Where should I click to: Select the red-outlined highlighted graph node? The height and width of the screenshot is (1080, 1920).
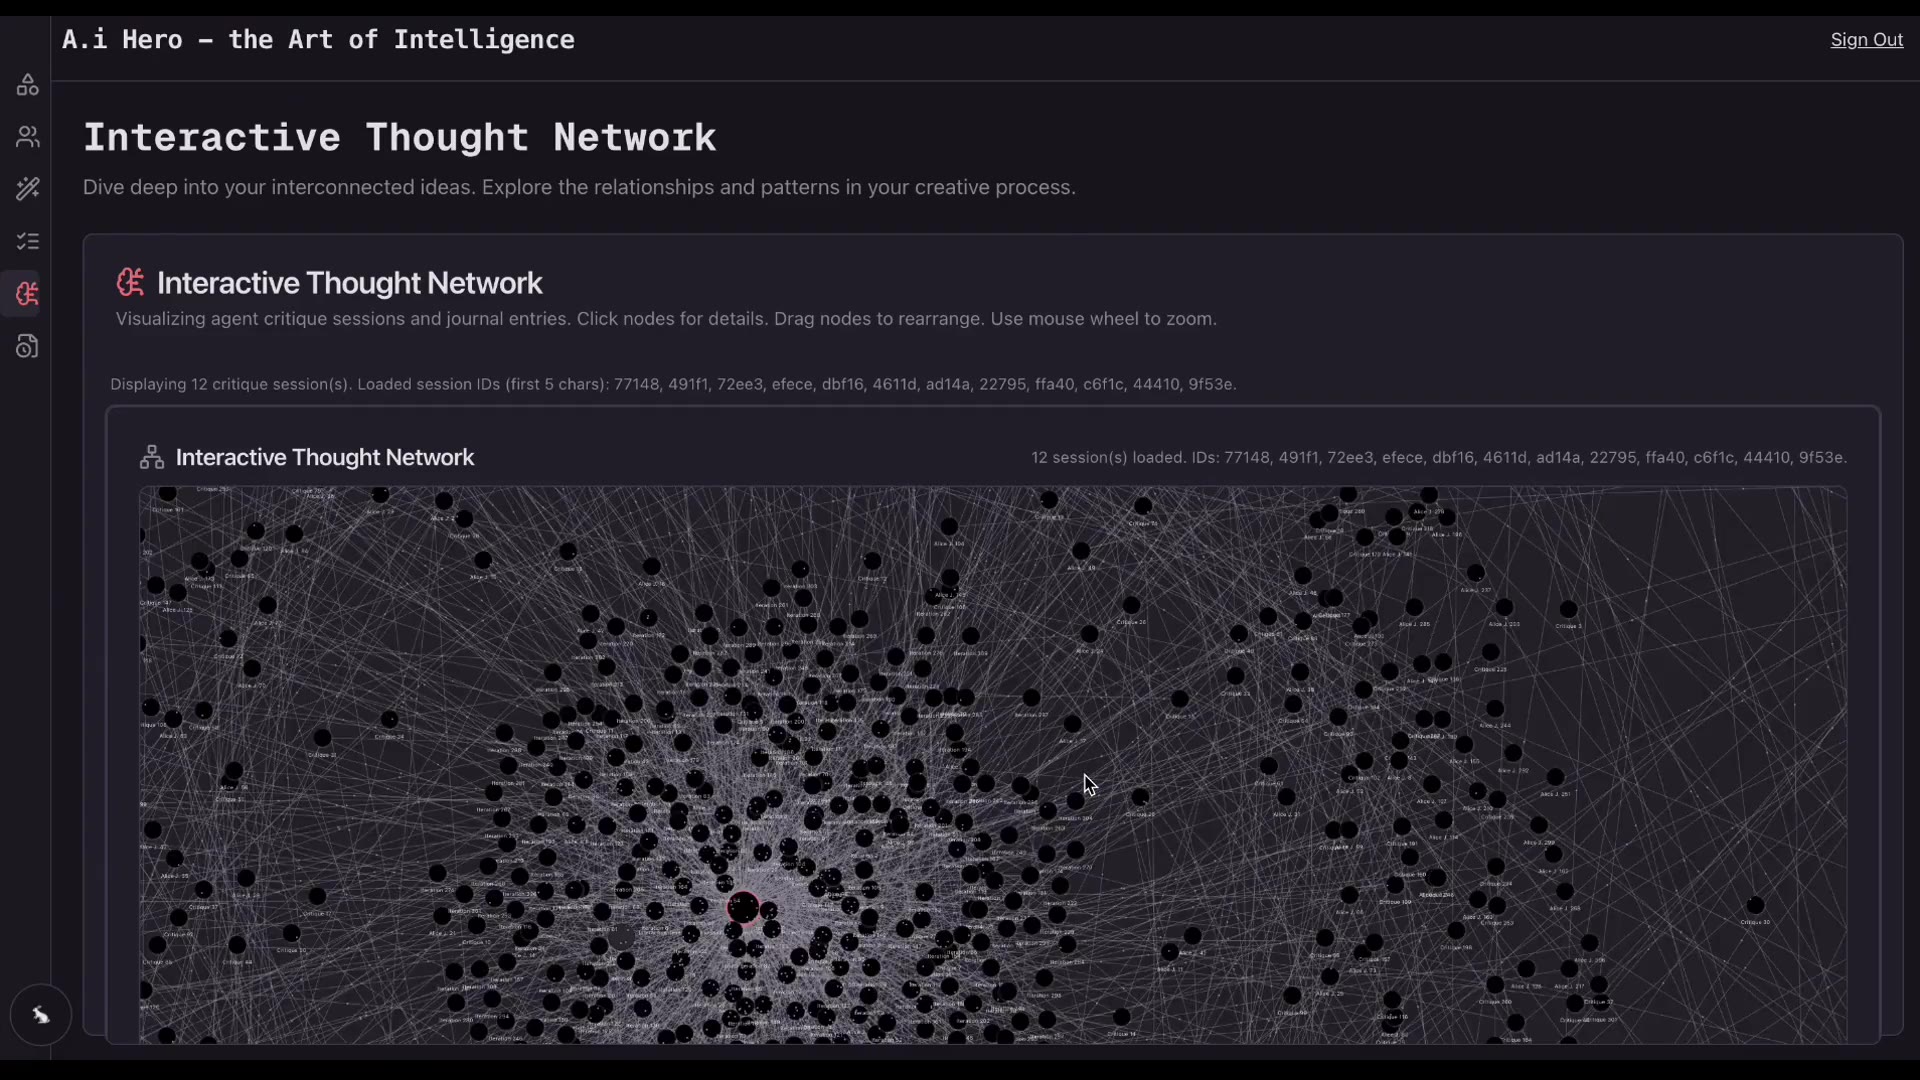[743, 908]
